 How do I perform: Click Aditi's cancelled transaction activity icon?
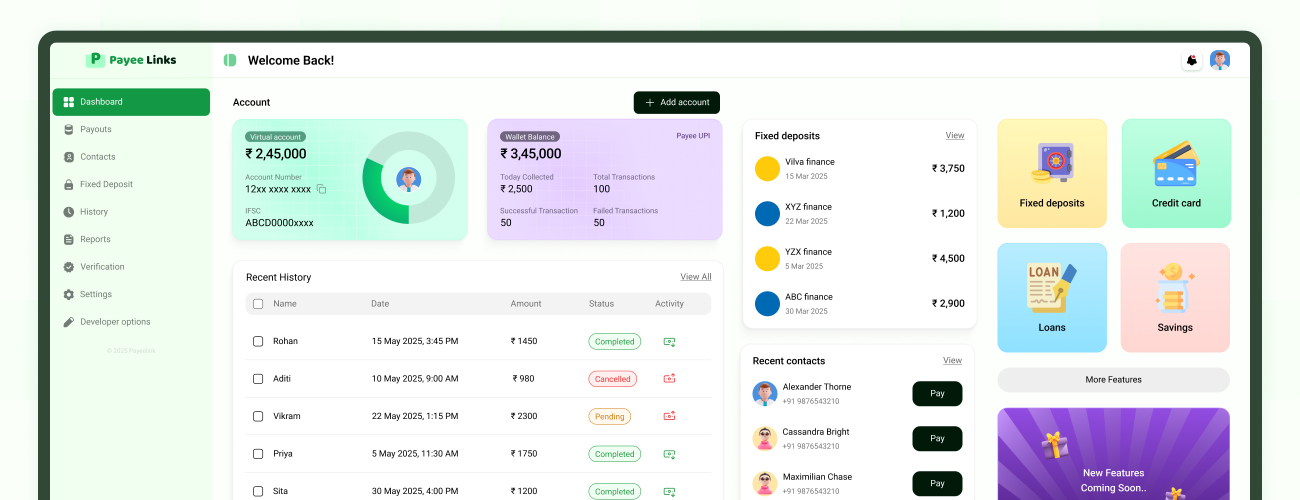coord(669,379)
